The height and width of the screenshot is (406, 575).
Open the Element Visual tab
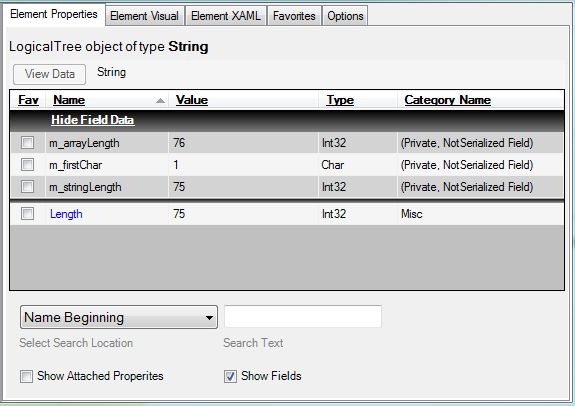[144, 16]
